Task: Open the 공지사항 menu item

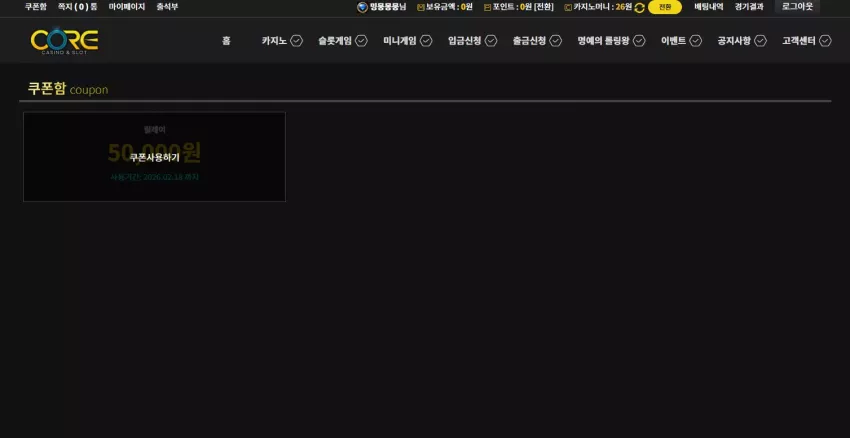Action: [734, 41]
